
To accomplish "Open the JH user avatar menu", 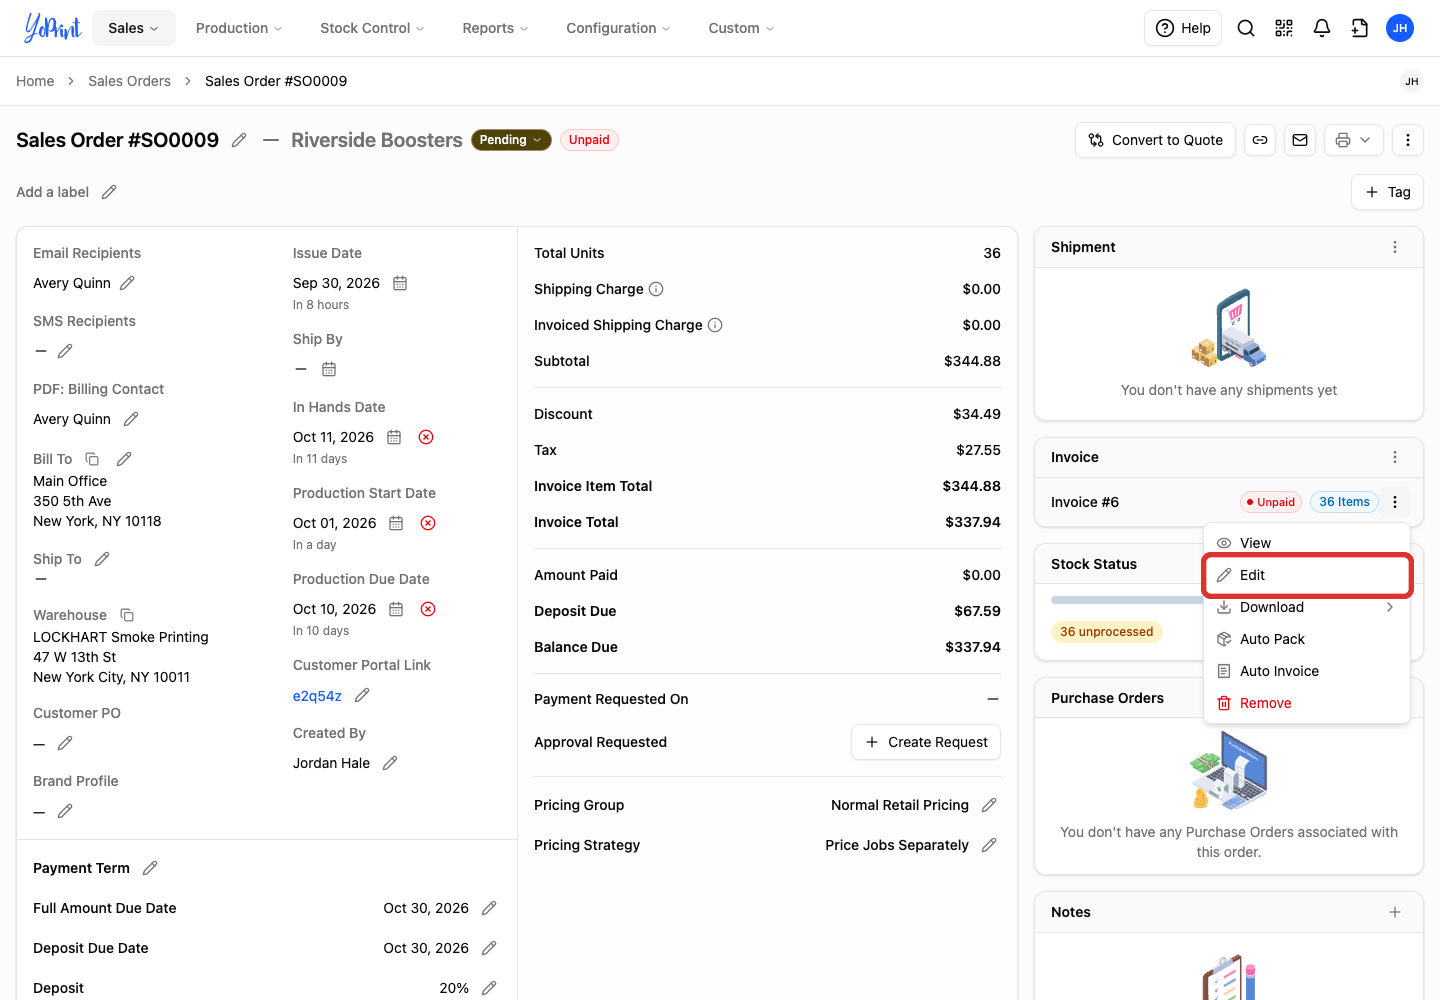I will pyautogui.click(x=1400, y=28).
